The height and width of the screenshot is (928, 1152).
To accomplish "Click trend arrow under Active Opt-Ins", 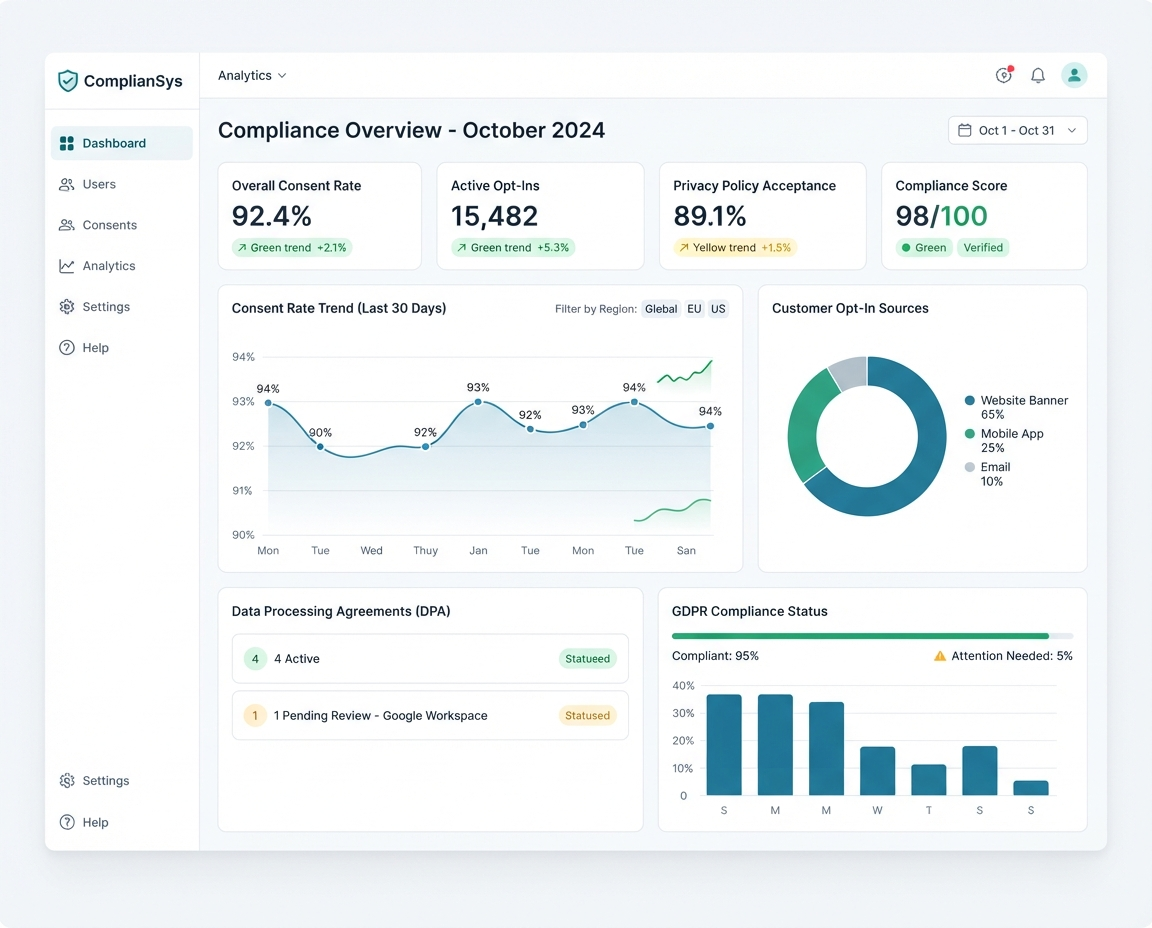I will pos(461,248).
